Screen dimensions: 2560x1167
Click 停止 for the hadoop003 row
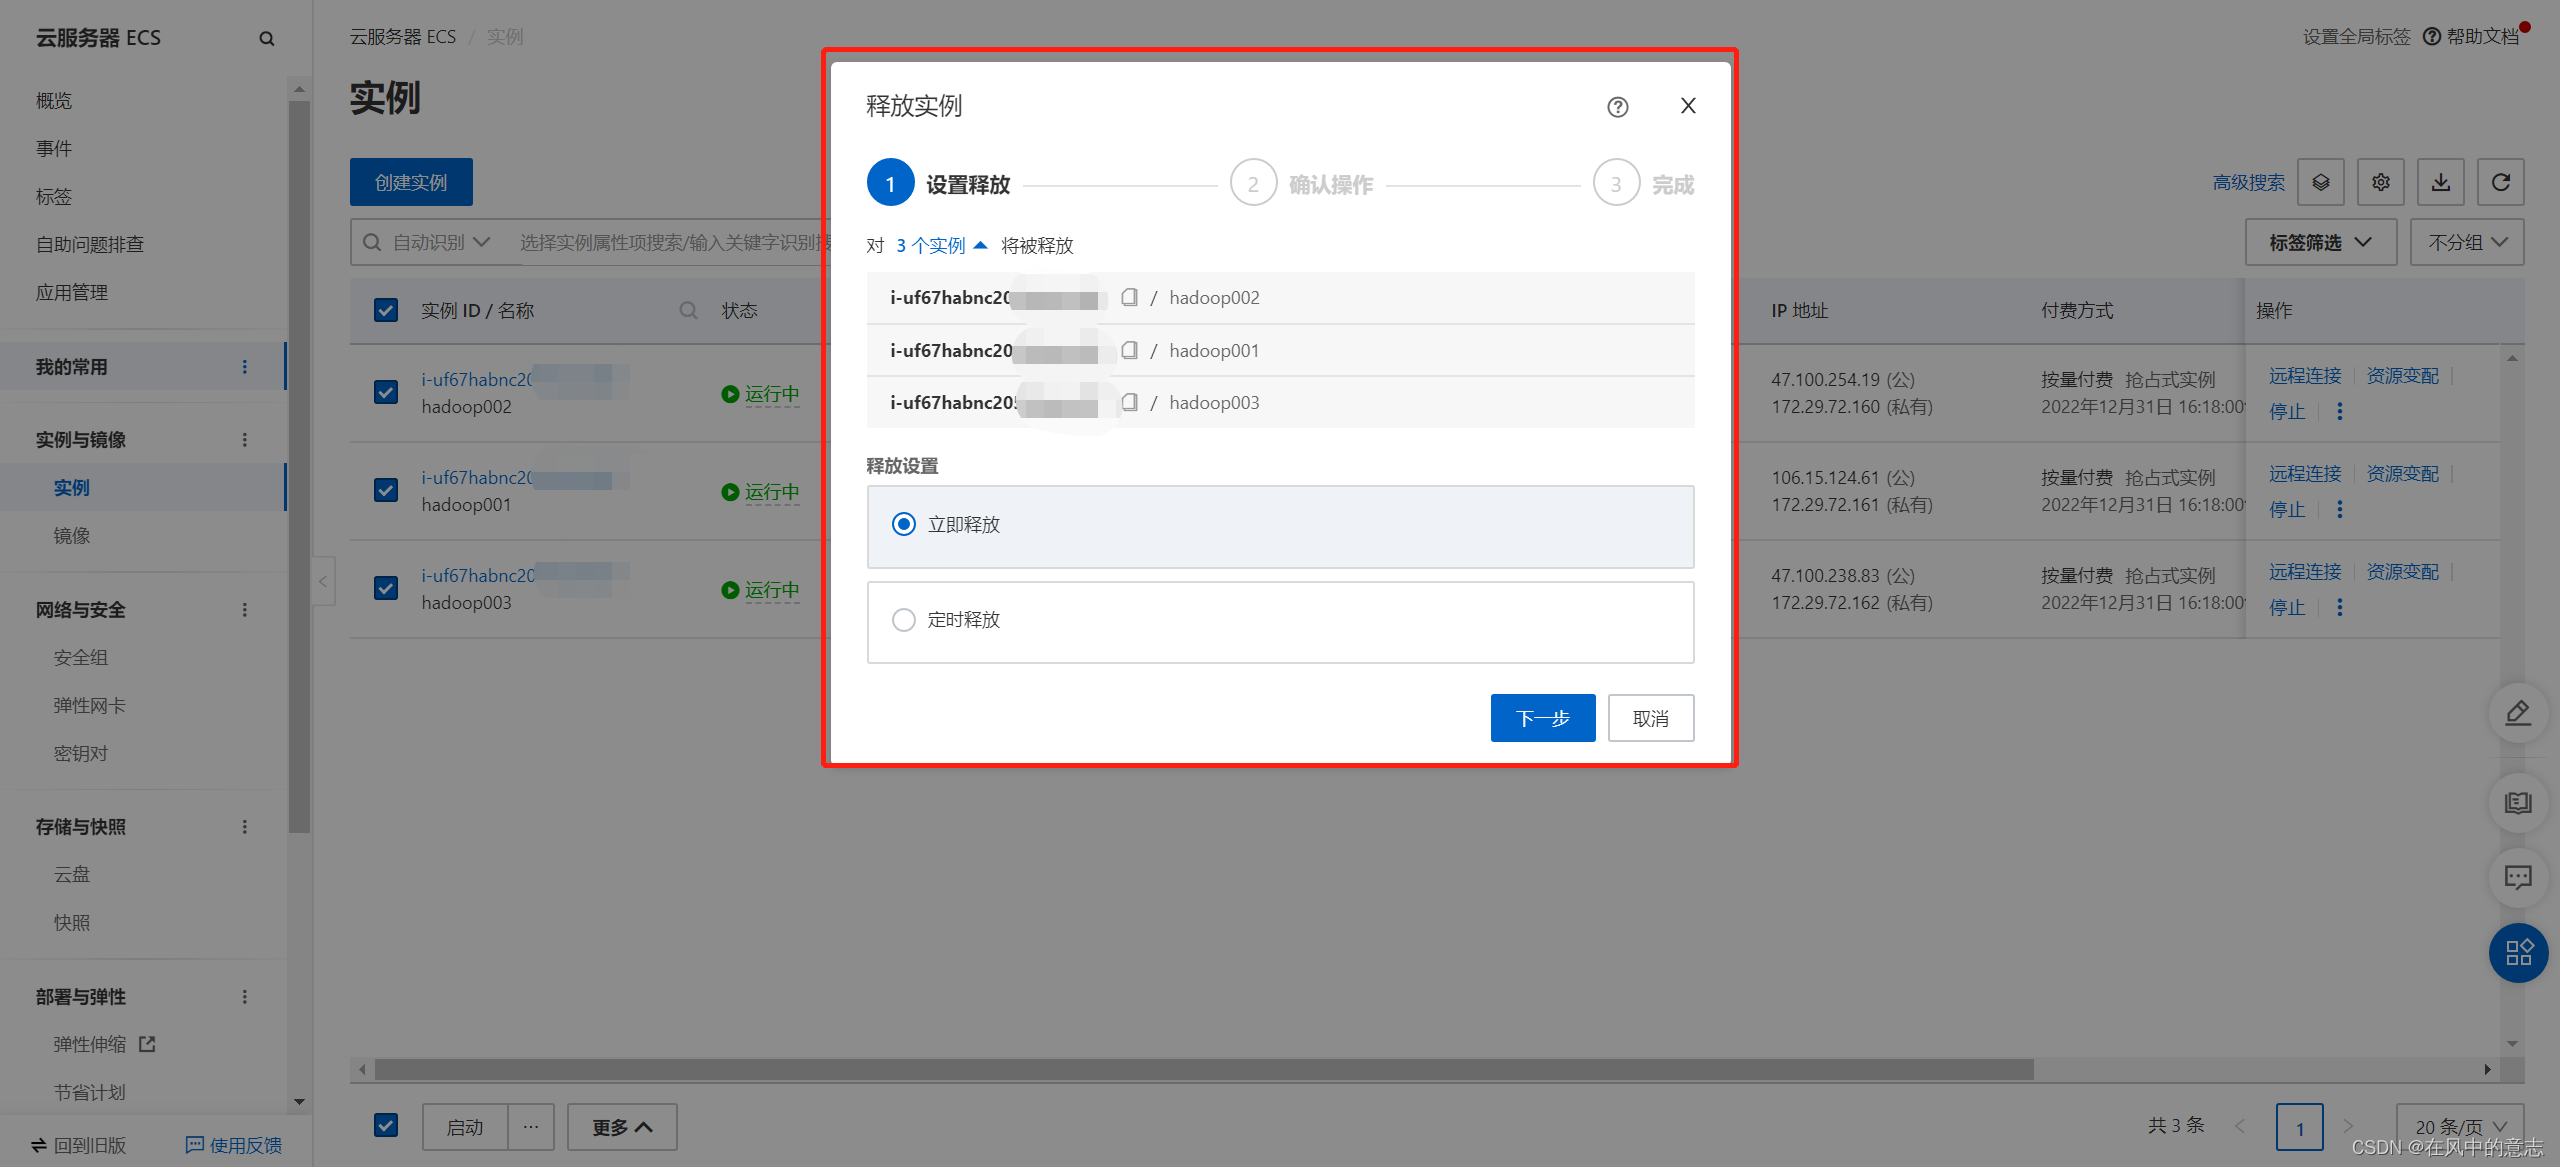pyautogui.click(x=2287, y=608)
